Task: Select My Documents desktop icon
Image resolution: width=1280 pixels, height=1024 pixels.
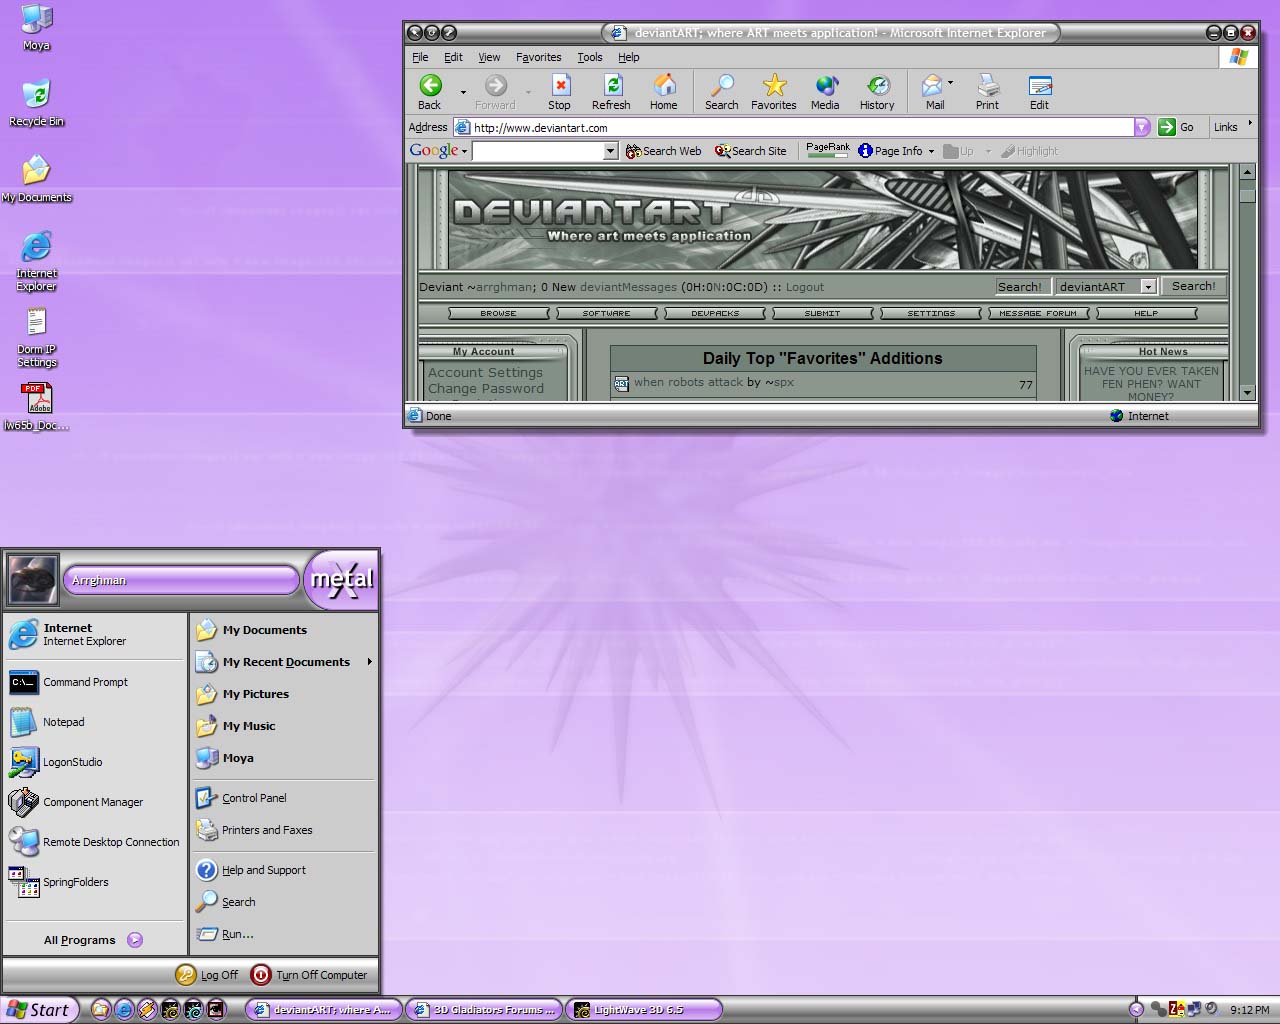Action: coord(37,179)
